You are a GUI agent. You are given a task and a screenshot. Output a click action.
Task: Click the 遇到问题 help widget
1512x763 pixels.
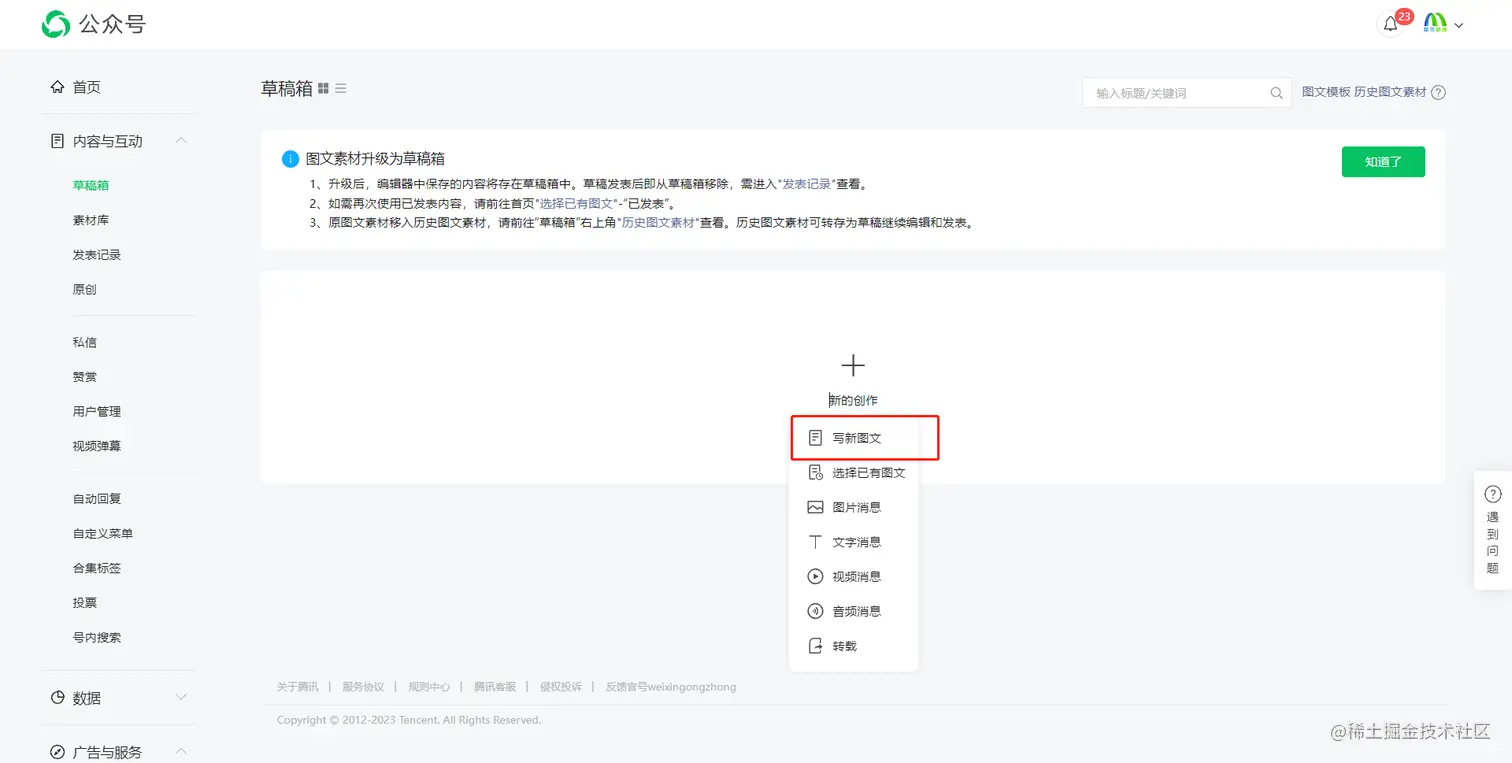1493,530
